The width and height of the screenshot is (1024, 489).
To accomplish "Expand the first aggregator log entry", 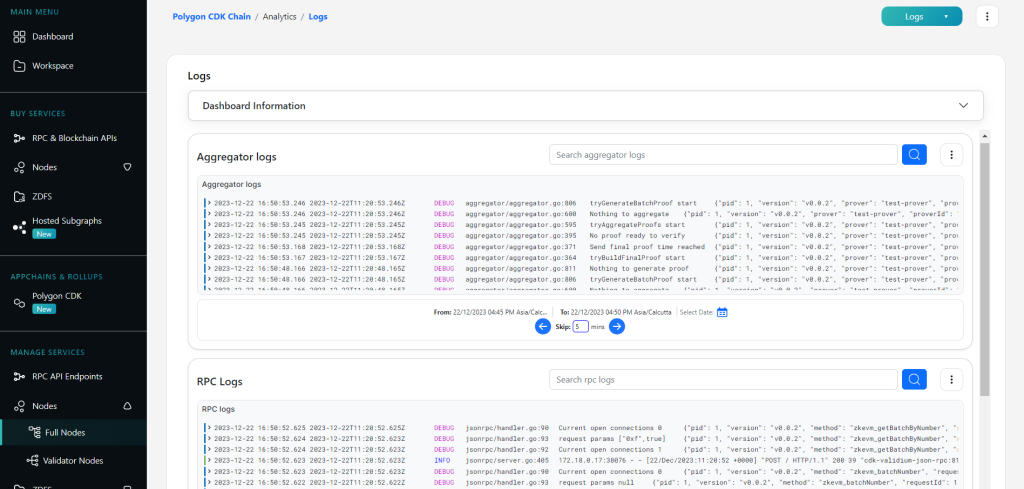I will [x=208, y=202].
